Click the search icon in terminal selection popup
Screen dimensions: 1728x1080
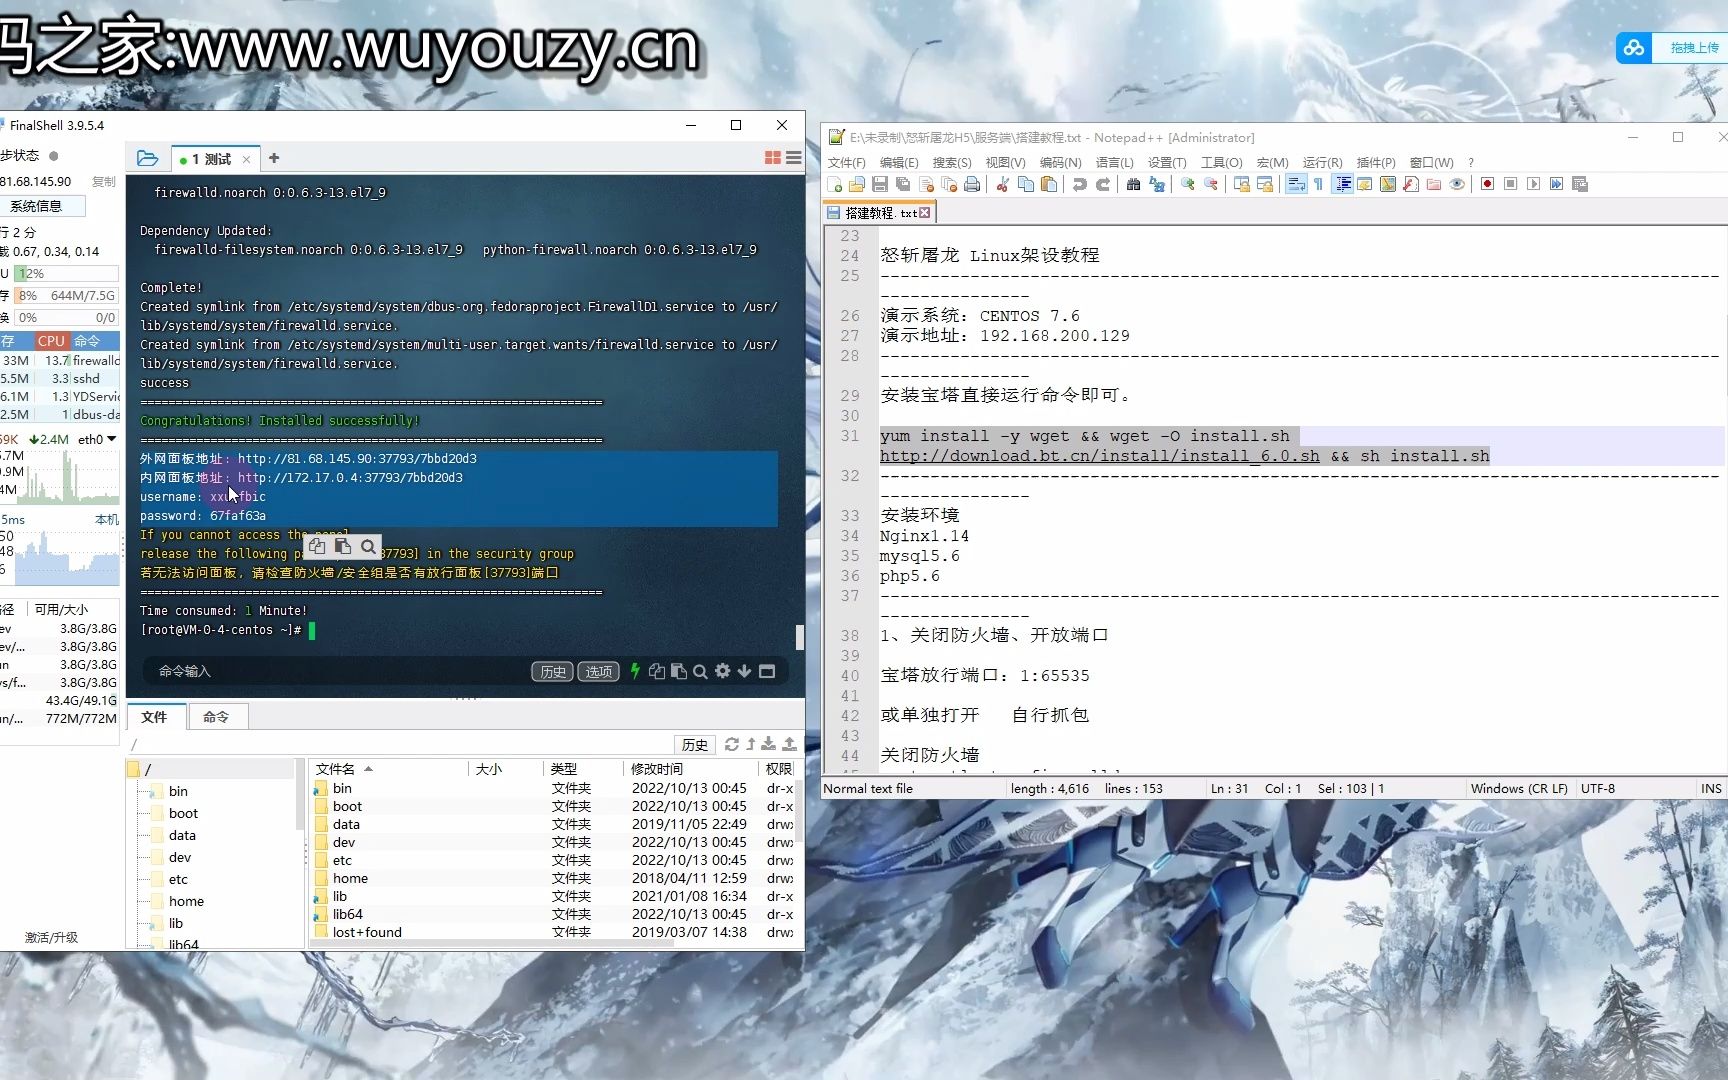368,546
